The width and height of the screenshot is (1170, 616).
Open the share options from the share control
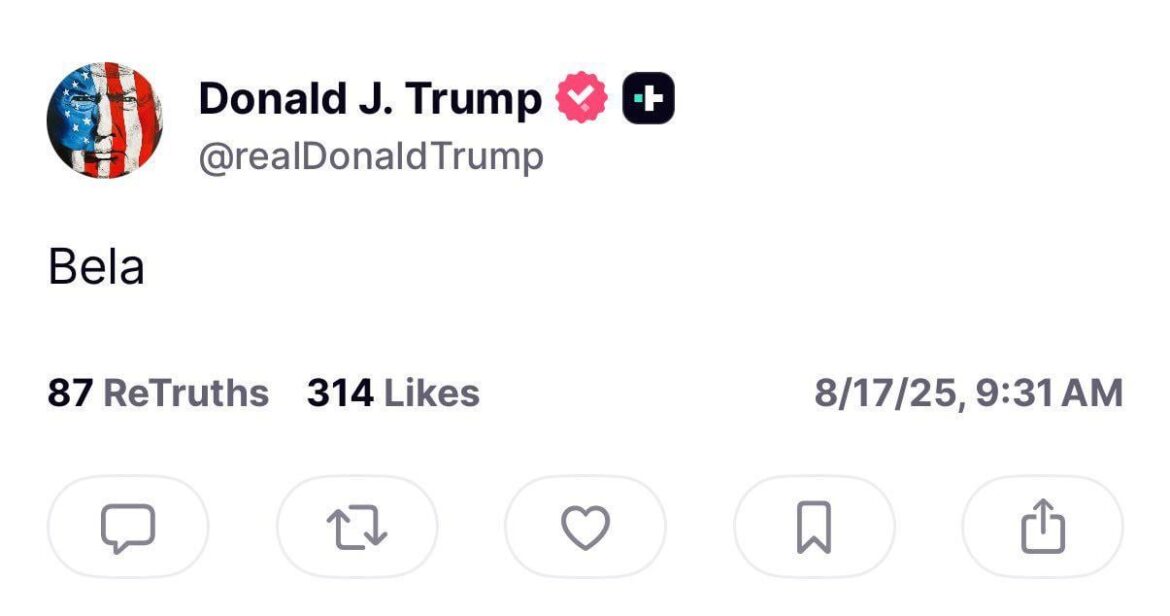pos(1043,527)
